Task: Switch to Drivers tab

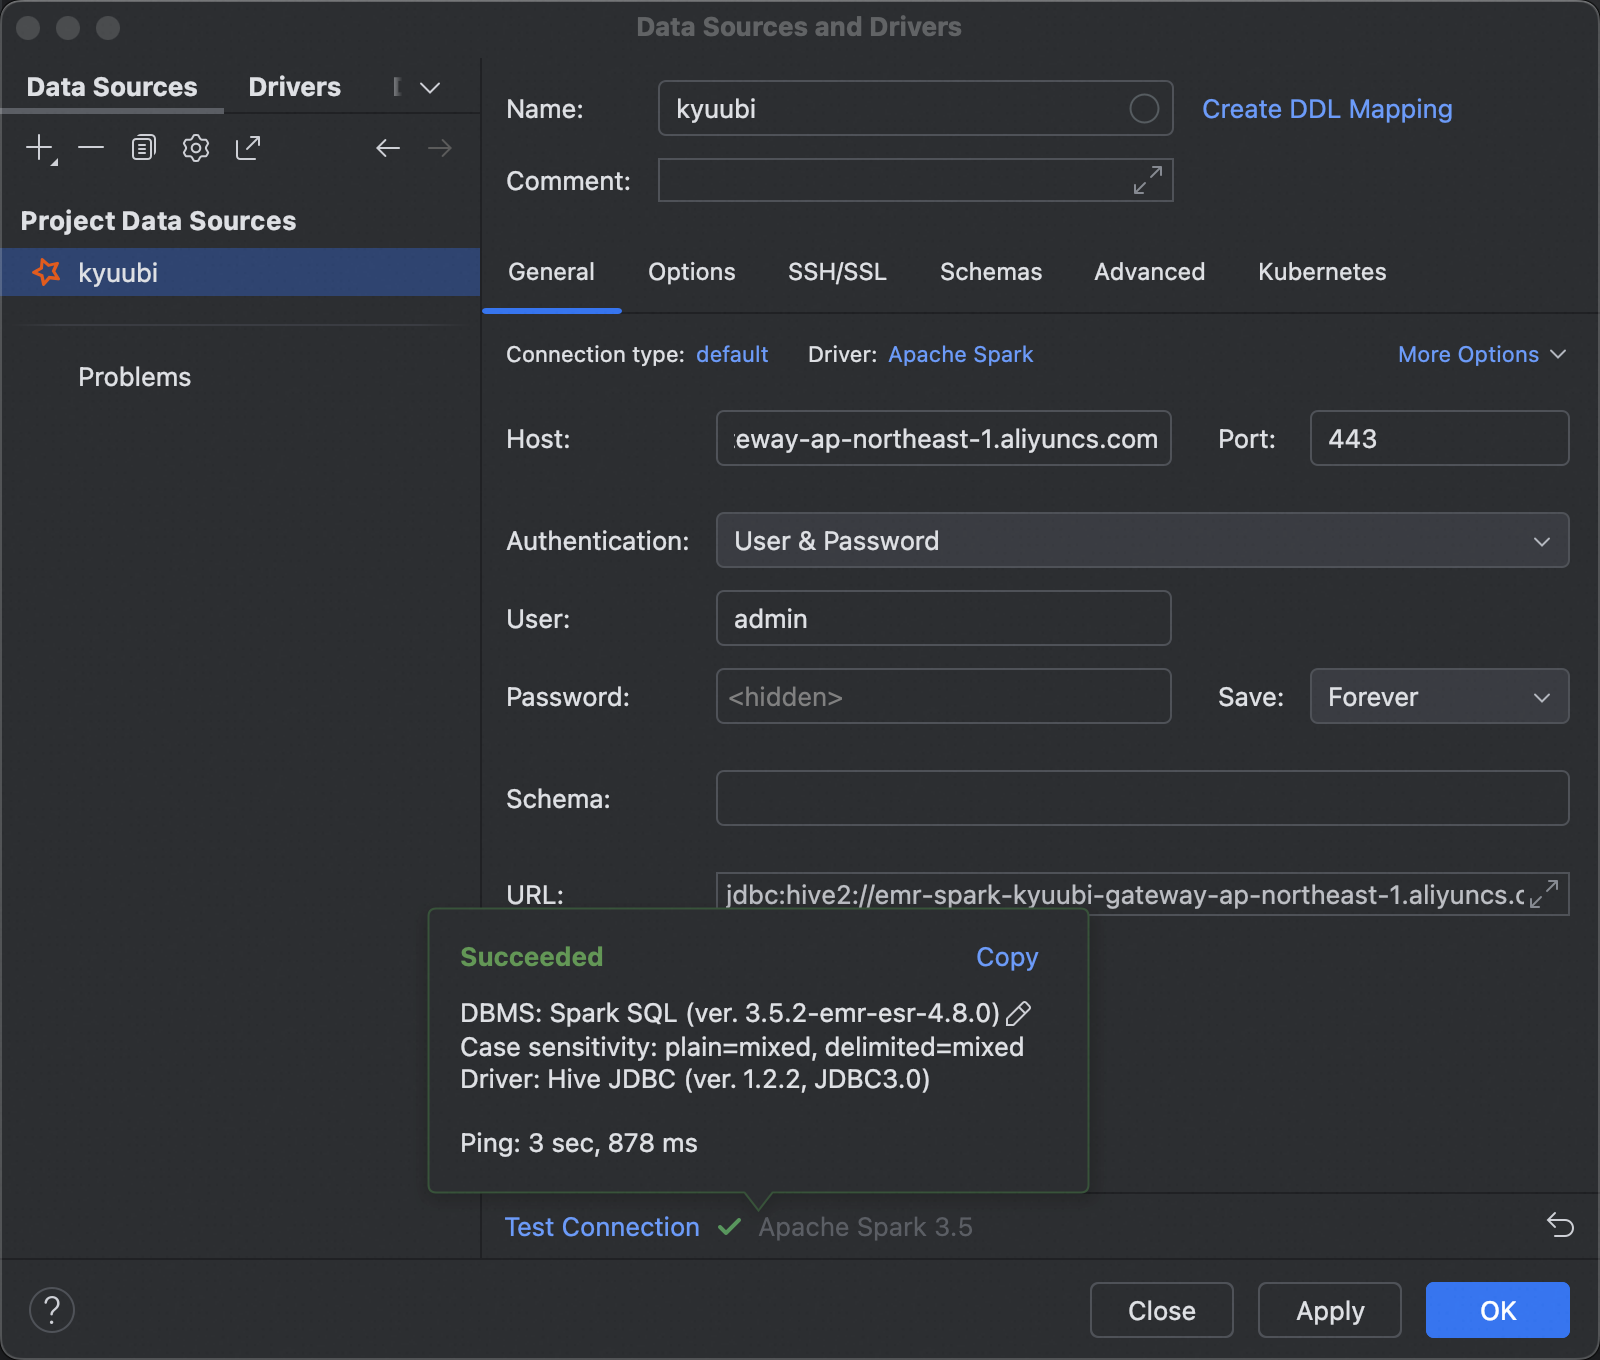Action: click(x=295, y=87)
